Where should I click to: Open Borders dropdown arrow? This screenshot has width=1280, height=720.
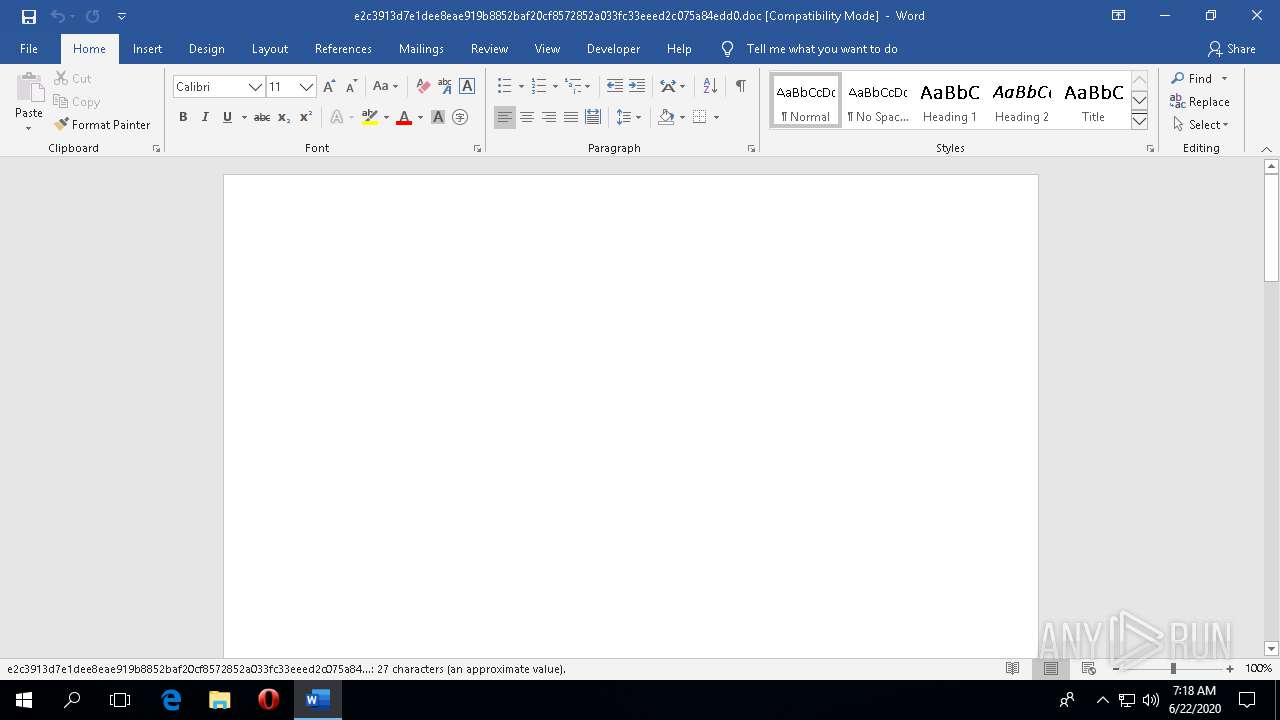pyautogui.click(x=716, y=117)
